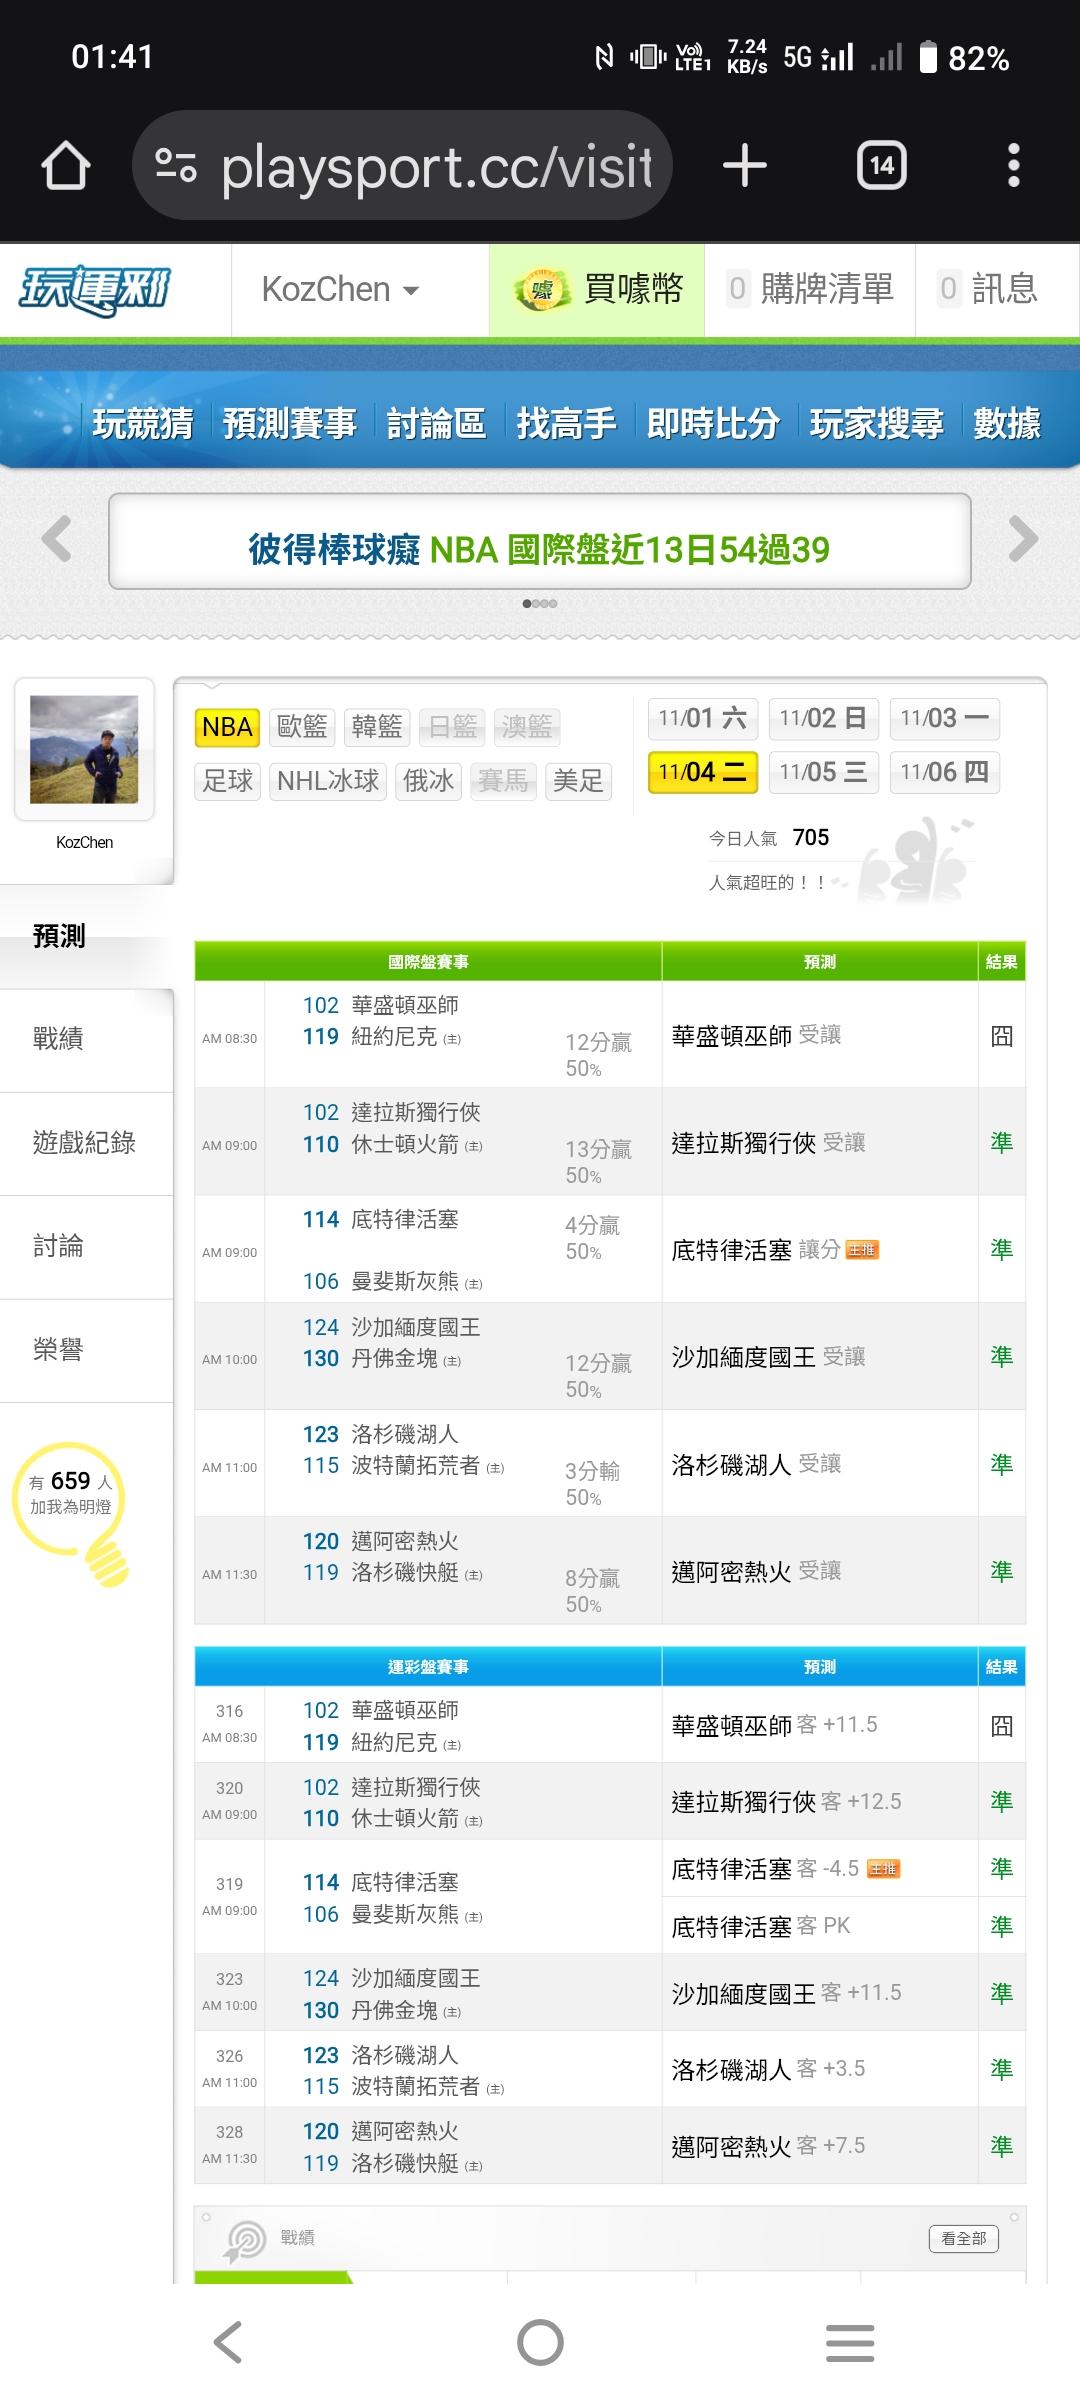Open the 找高手 menu
Image resolution: width=1080 pixels, height=2400 pixels.
566,424
